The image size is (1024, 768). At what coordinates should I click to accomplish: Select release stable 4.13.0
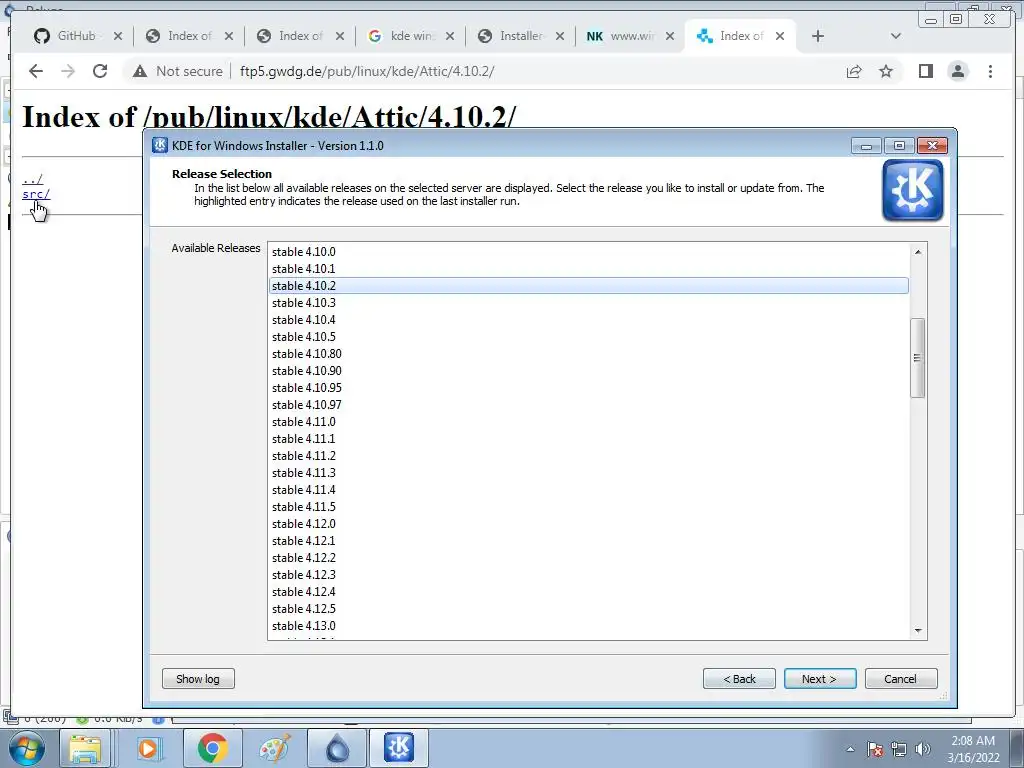point(588,625)
